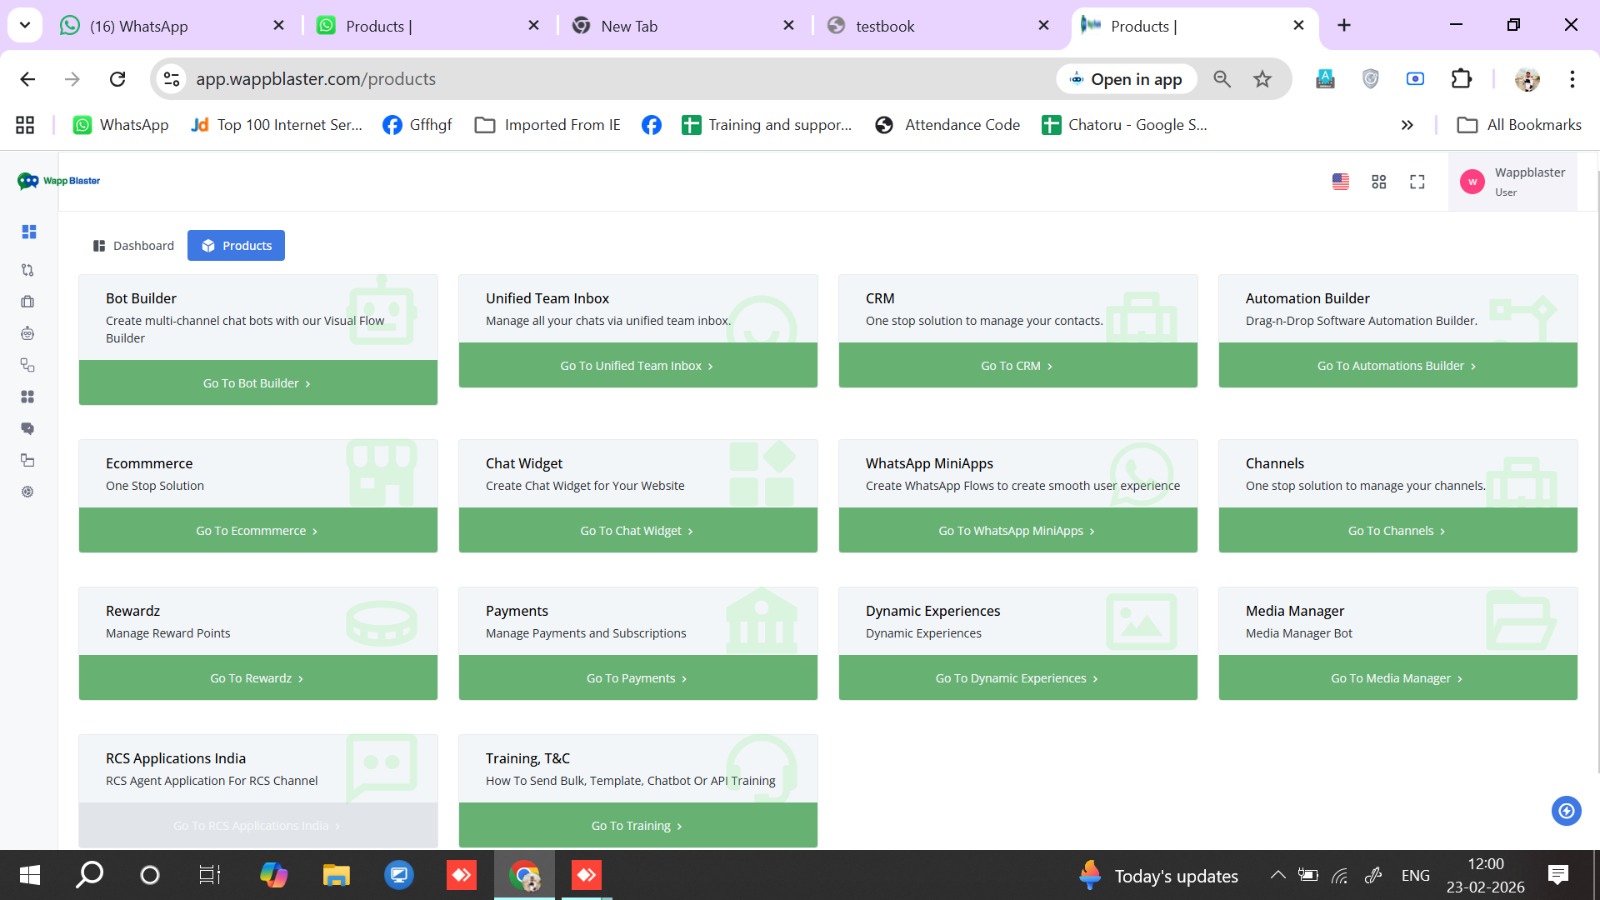Click the git-branch flow sidebar icon
The width and height of the screenshot is (1600, 900).
28,270
